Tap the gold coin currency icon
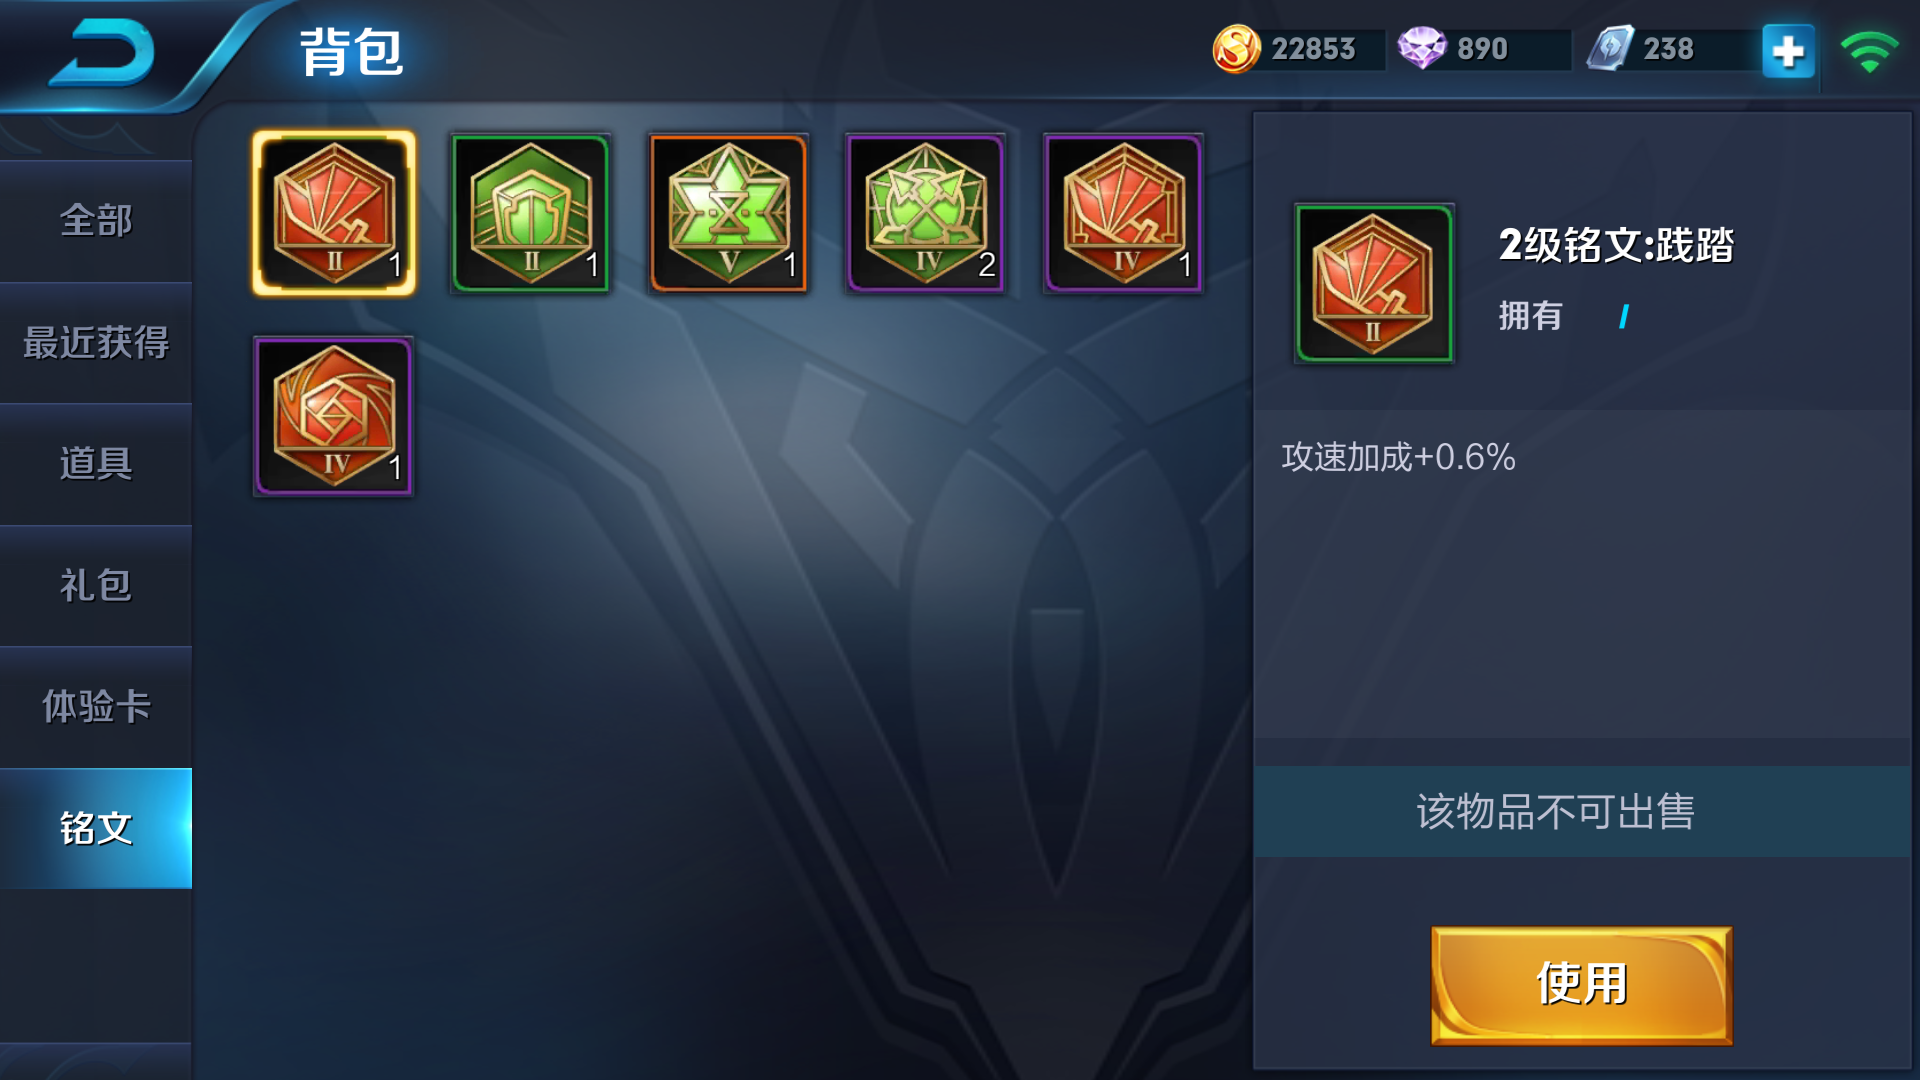This screenshot has height=1080, width=1920. coord(1236,49)
